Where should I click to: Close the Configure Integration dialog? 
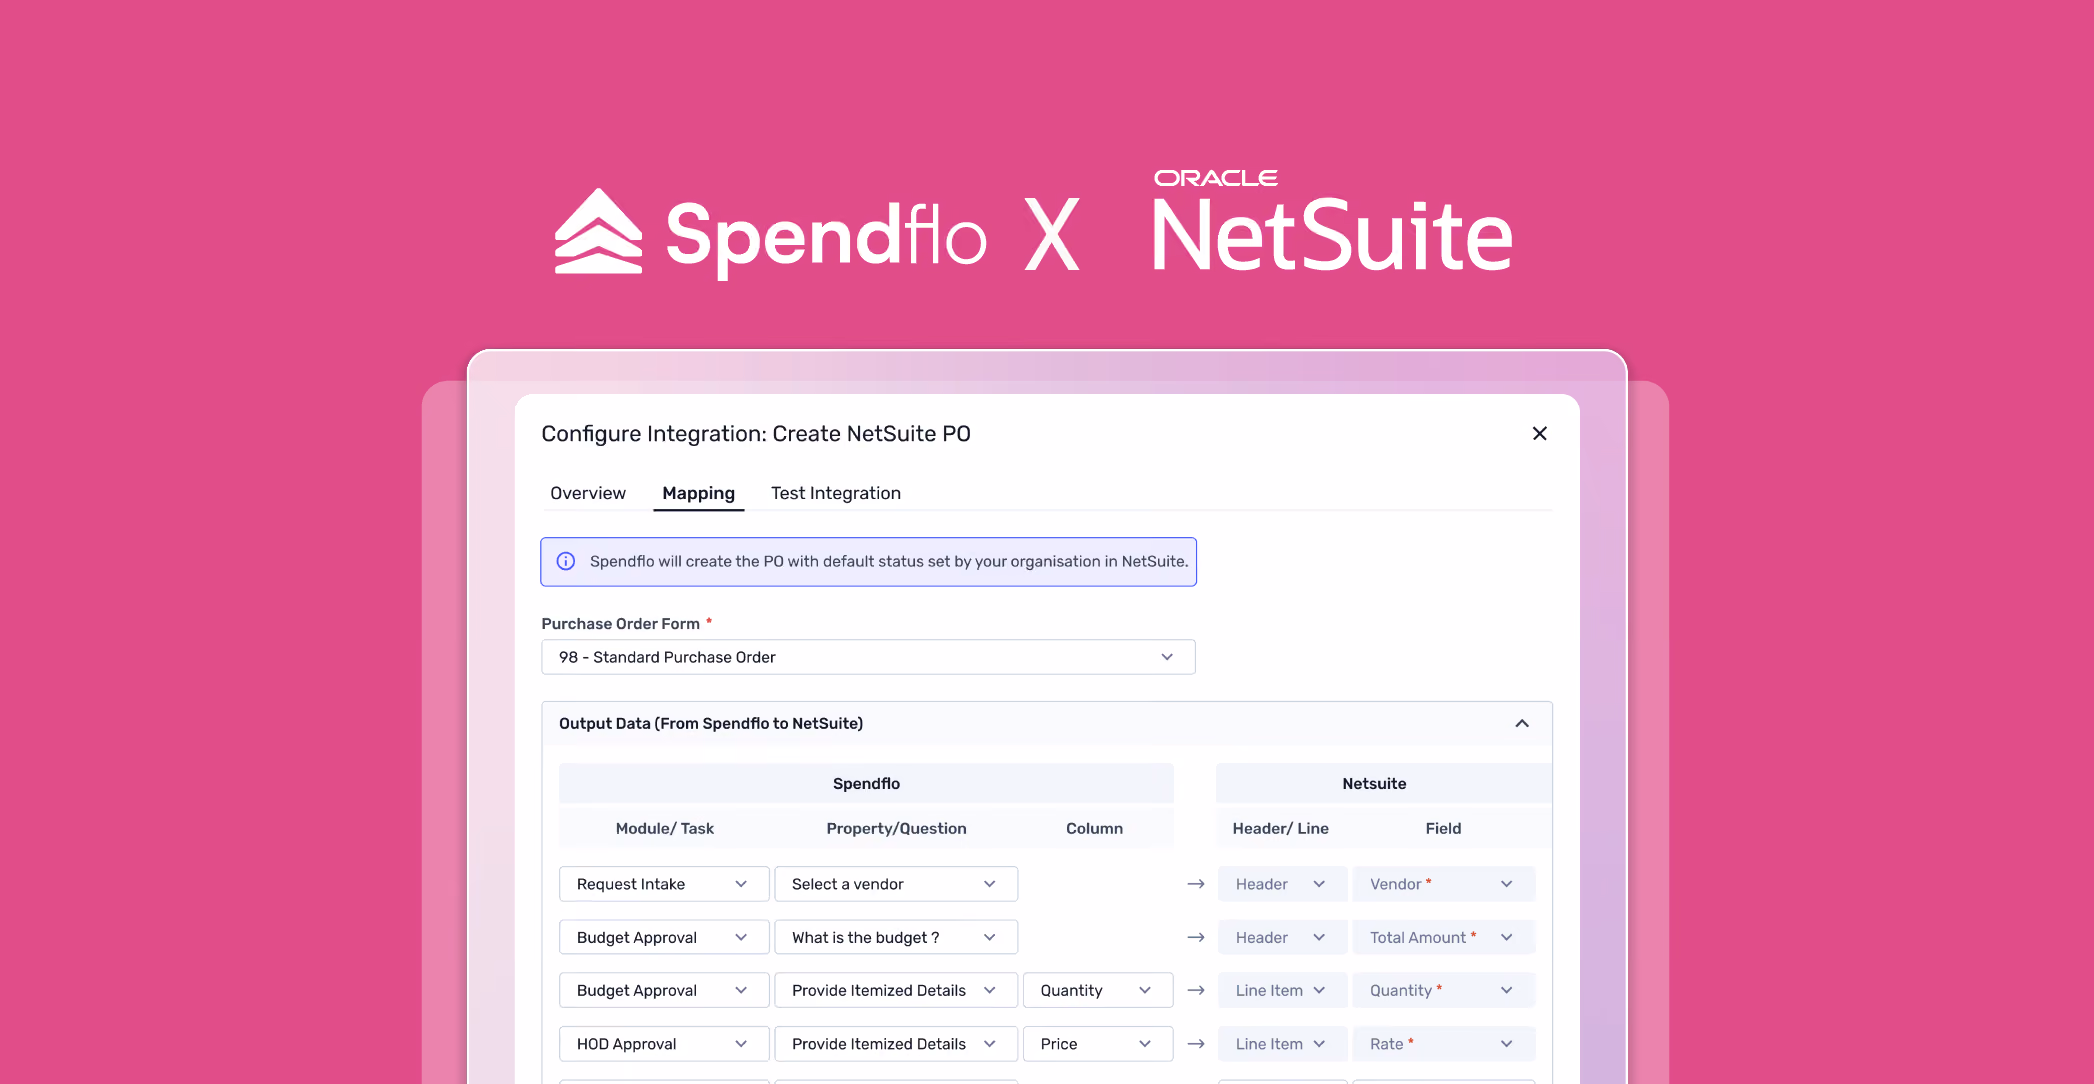[1539, 433]
